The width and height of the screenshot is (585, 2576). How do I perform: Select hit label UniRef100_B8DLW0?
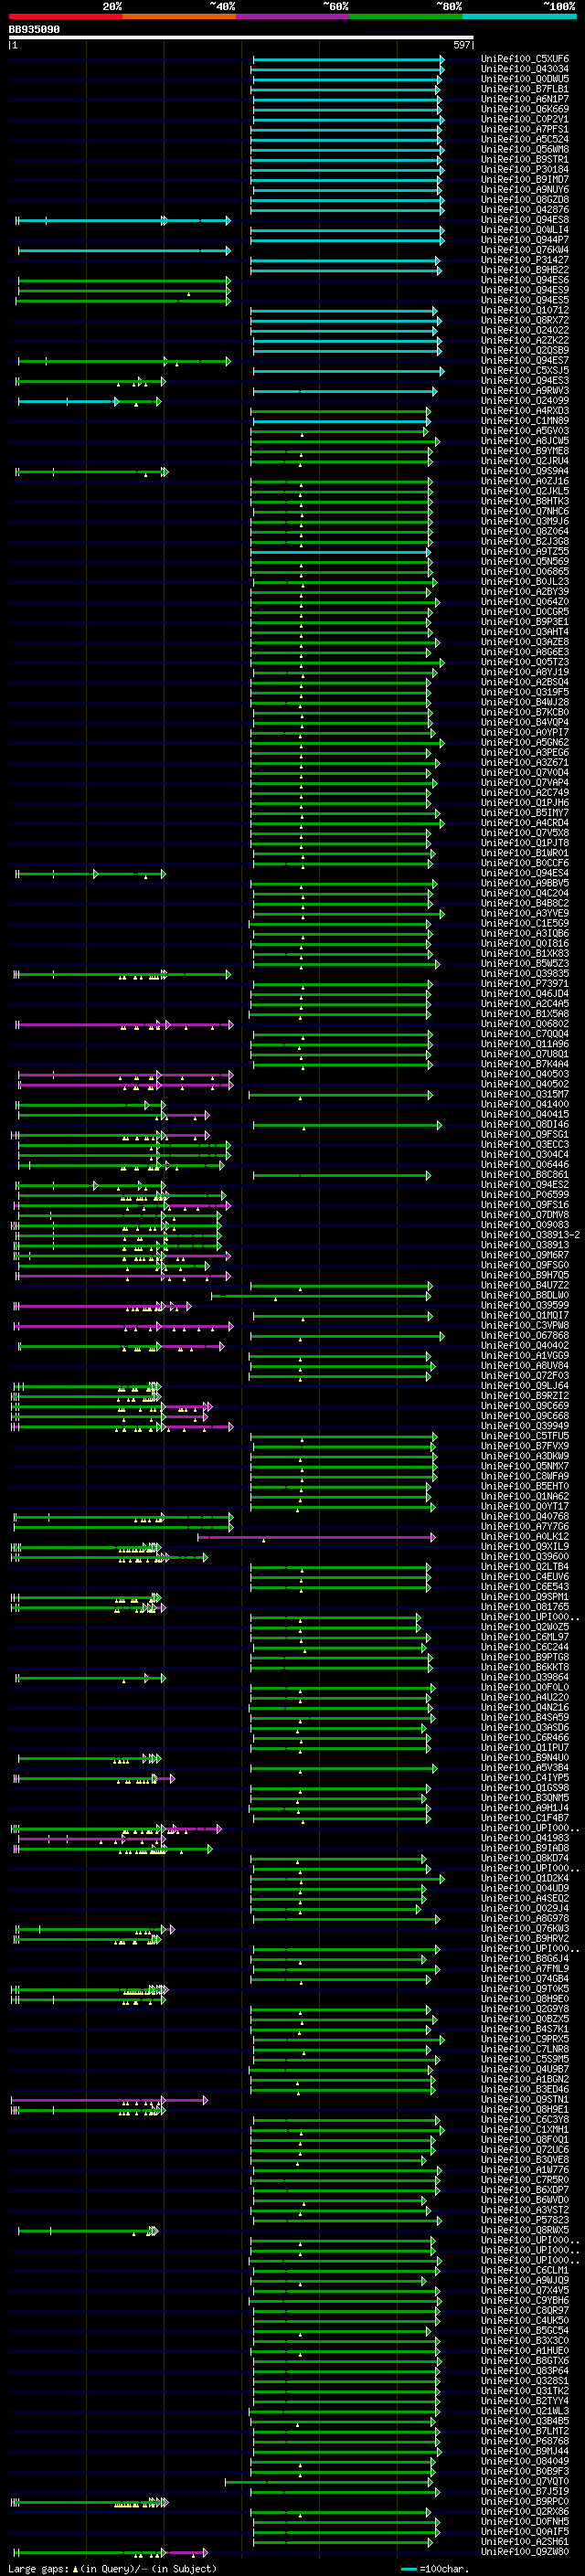[x=525, y=1295]
